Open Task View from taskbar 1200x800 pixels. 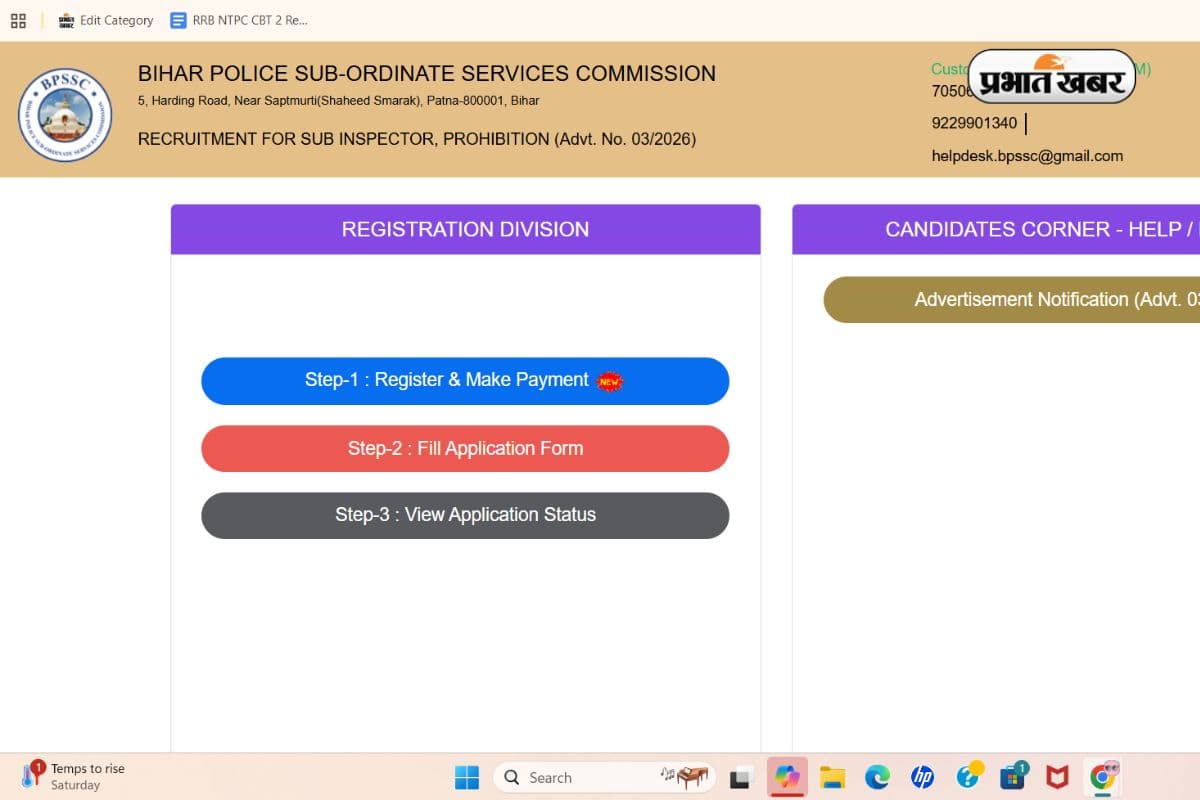click(x=741, y=777)
